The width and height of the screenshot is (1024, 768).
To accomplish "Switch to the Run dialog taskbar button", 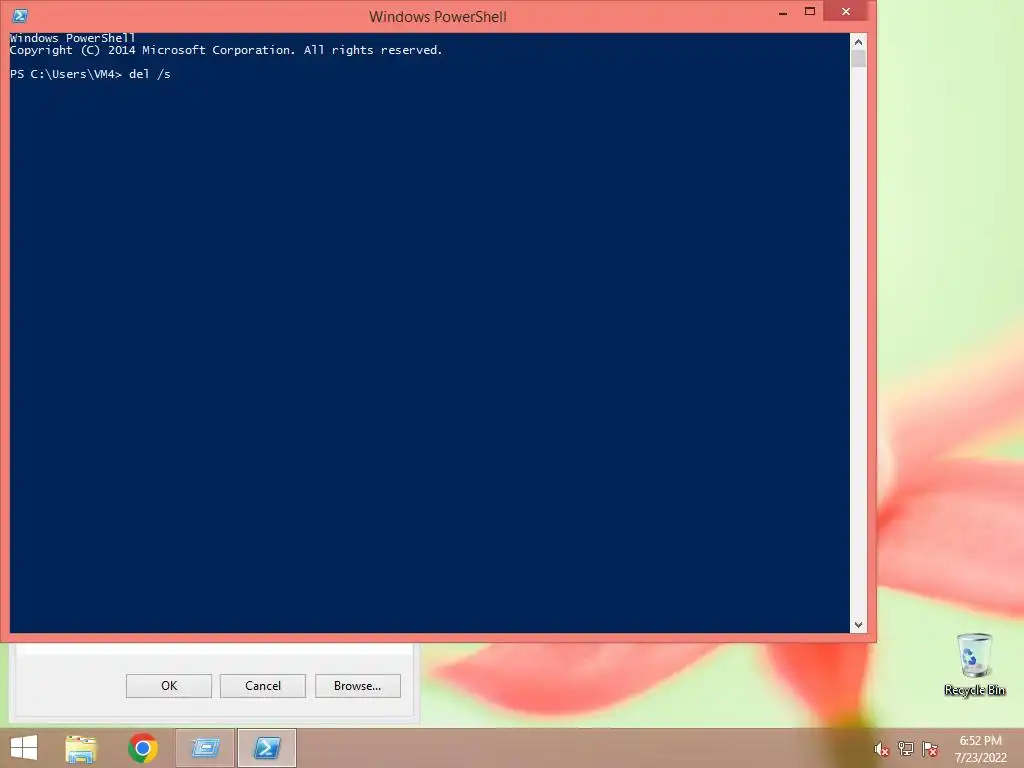I will click(x=205, y=748).
